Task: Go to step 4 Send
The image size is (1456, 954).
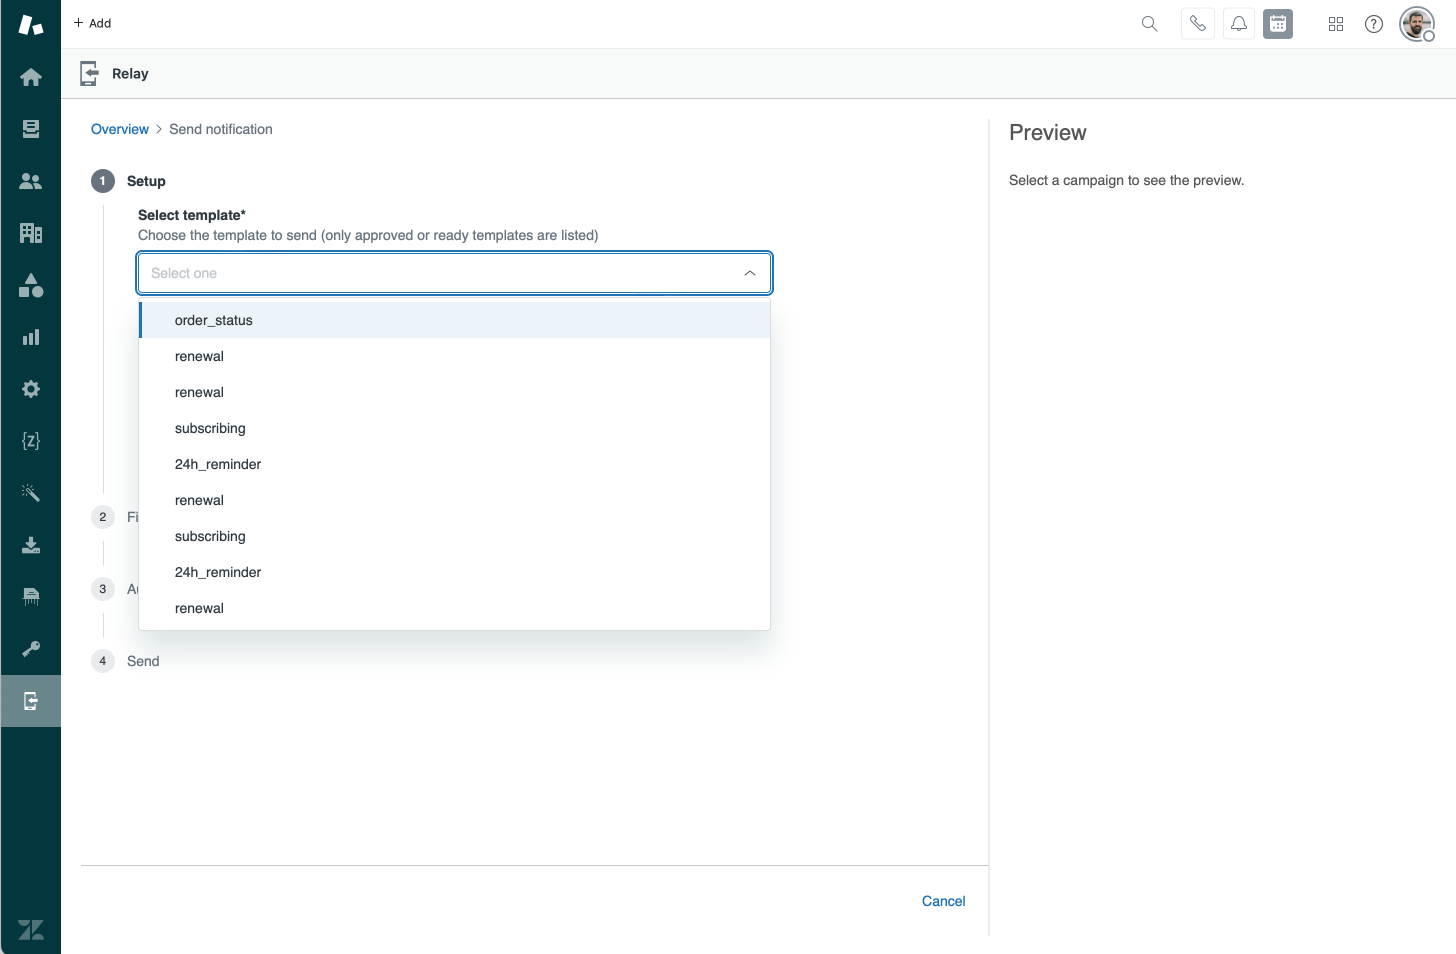Action: pos(143,661)
